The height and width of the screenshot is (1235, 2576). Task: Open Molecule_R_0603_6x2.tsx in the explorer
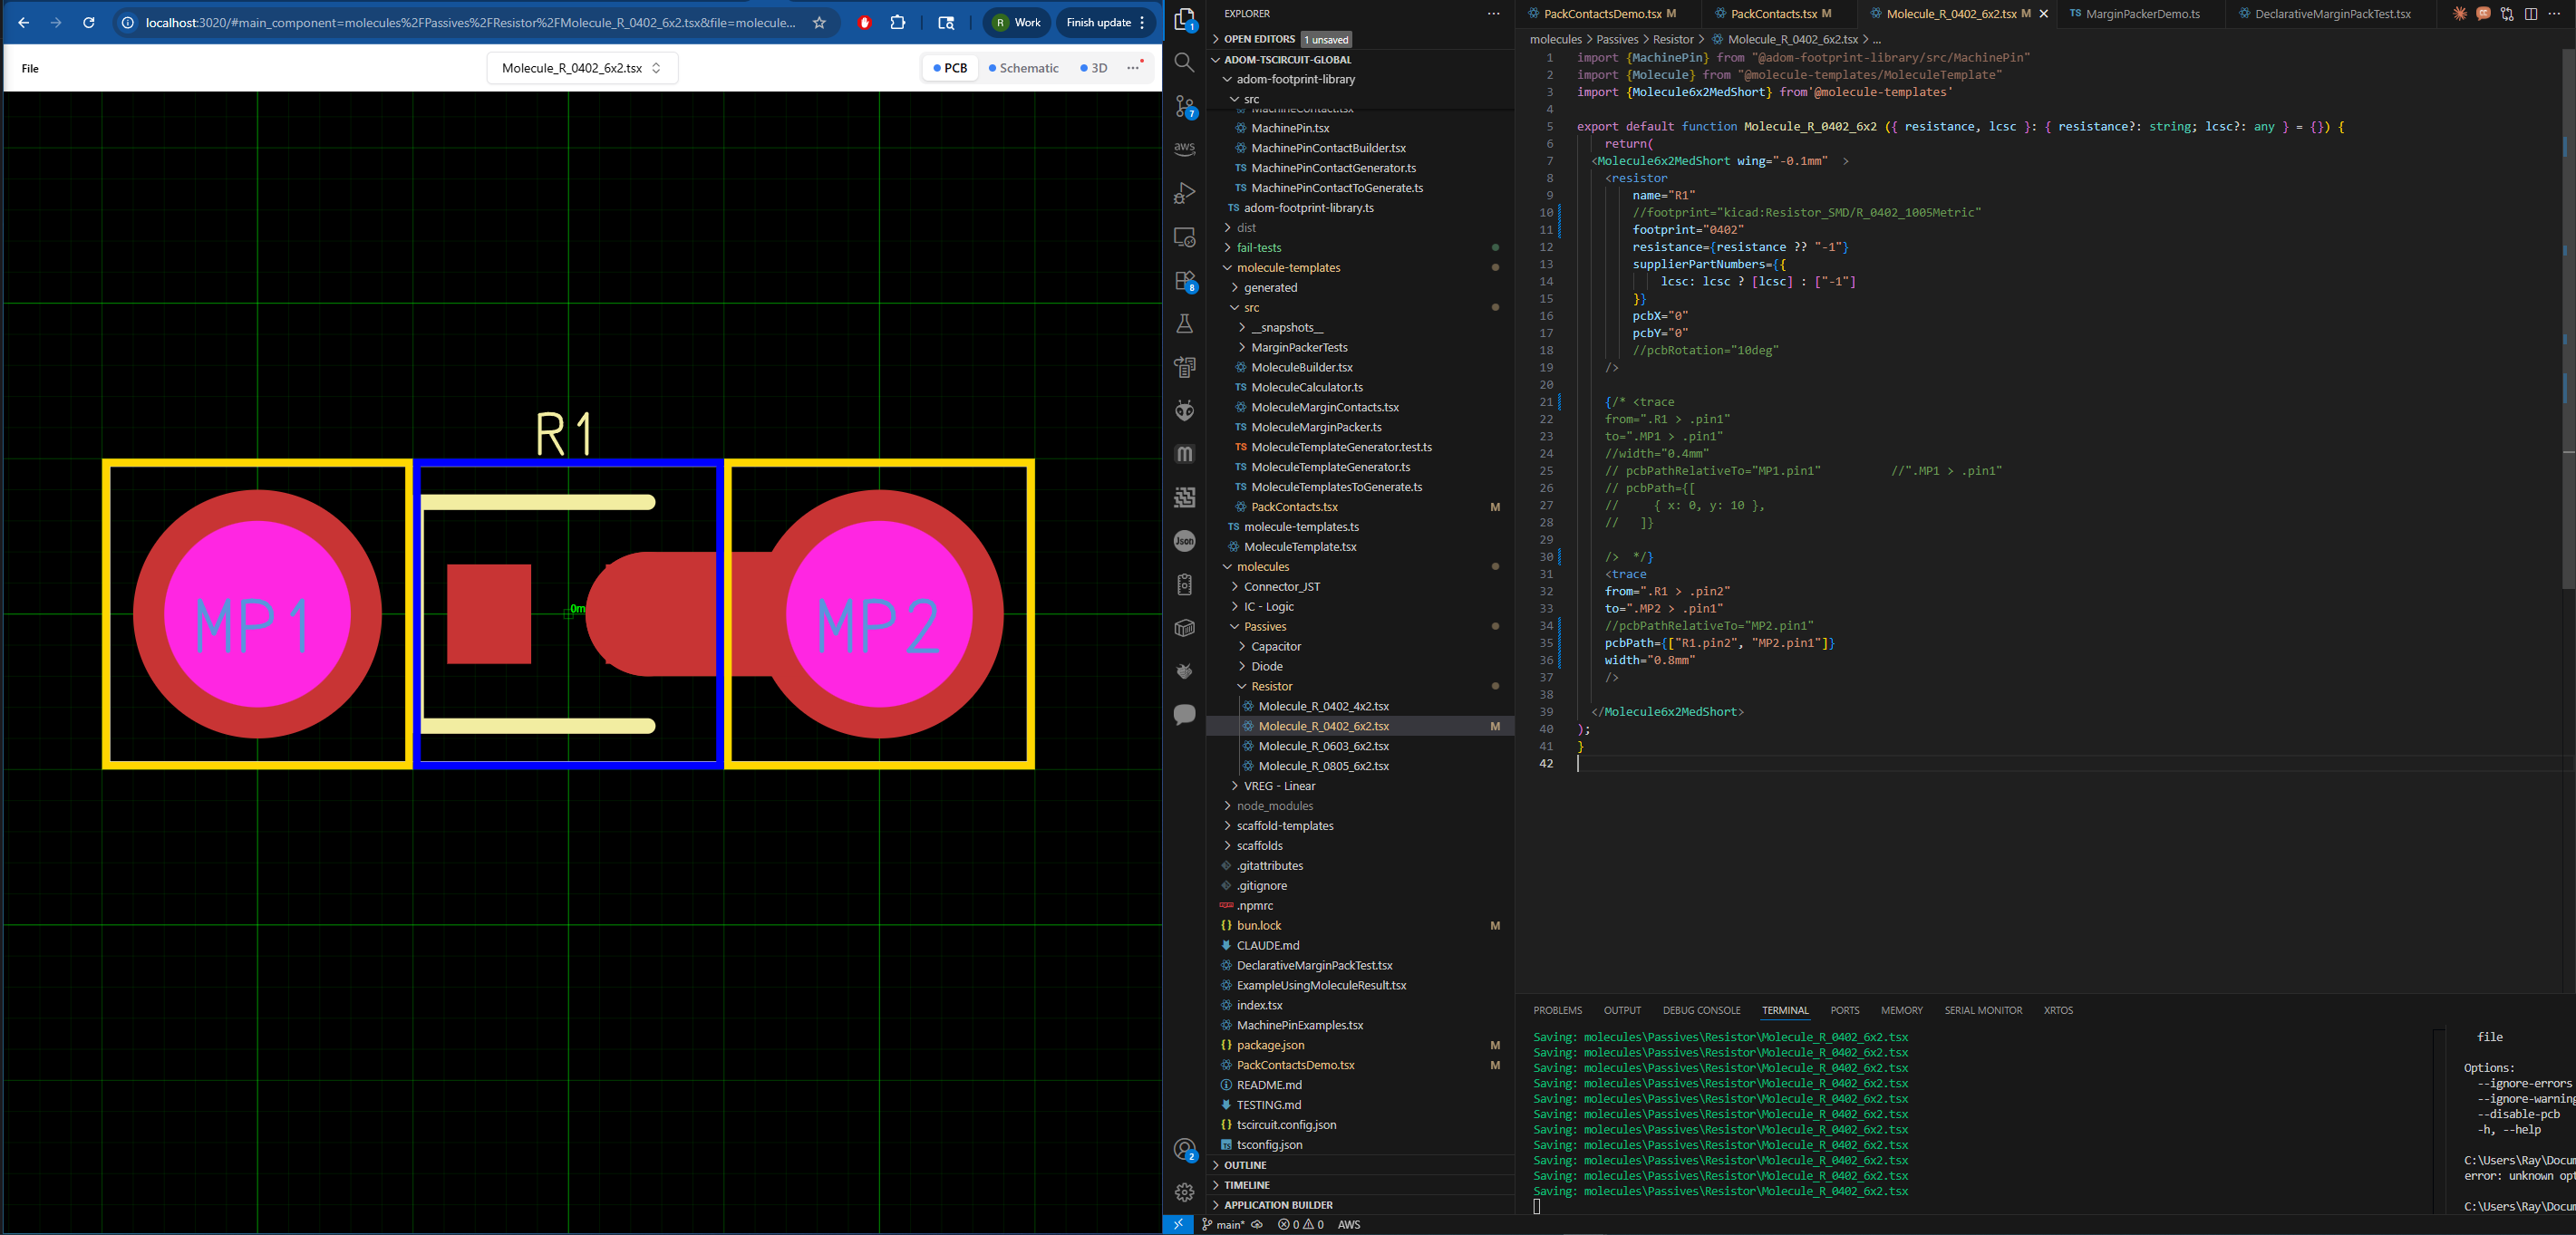1323,746
